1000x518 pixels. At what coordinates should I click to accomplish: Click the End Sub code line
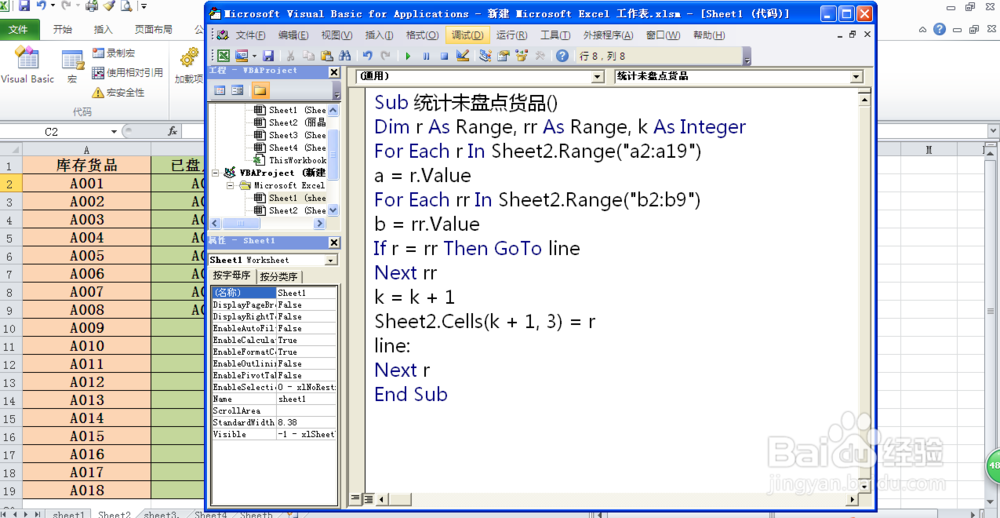tap(411, 394)
